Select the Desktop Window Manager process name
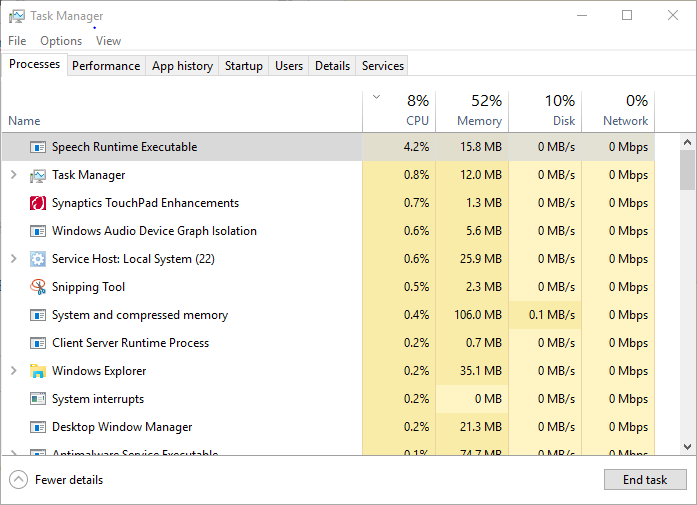Screen dimensions: 697x505 (x=122, y=427)
